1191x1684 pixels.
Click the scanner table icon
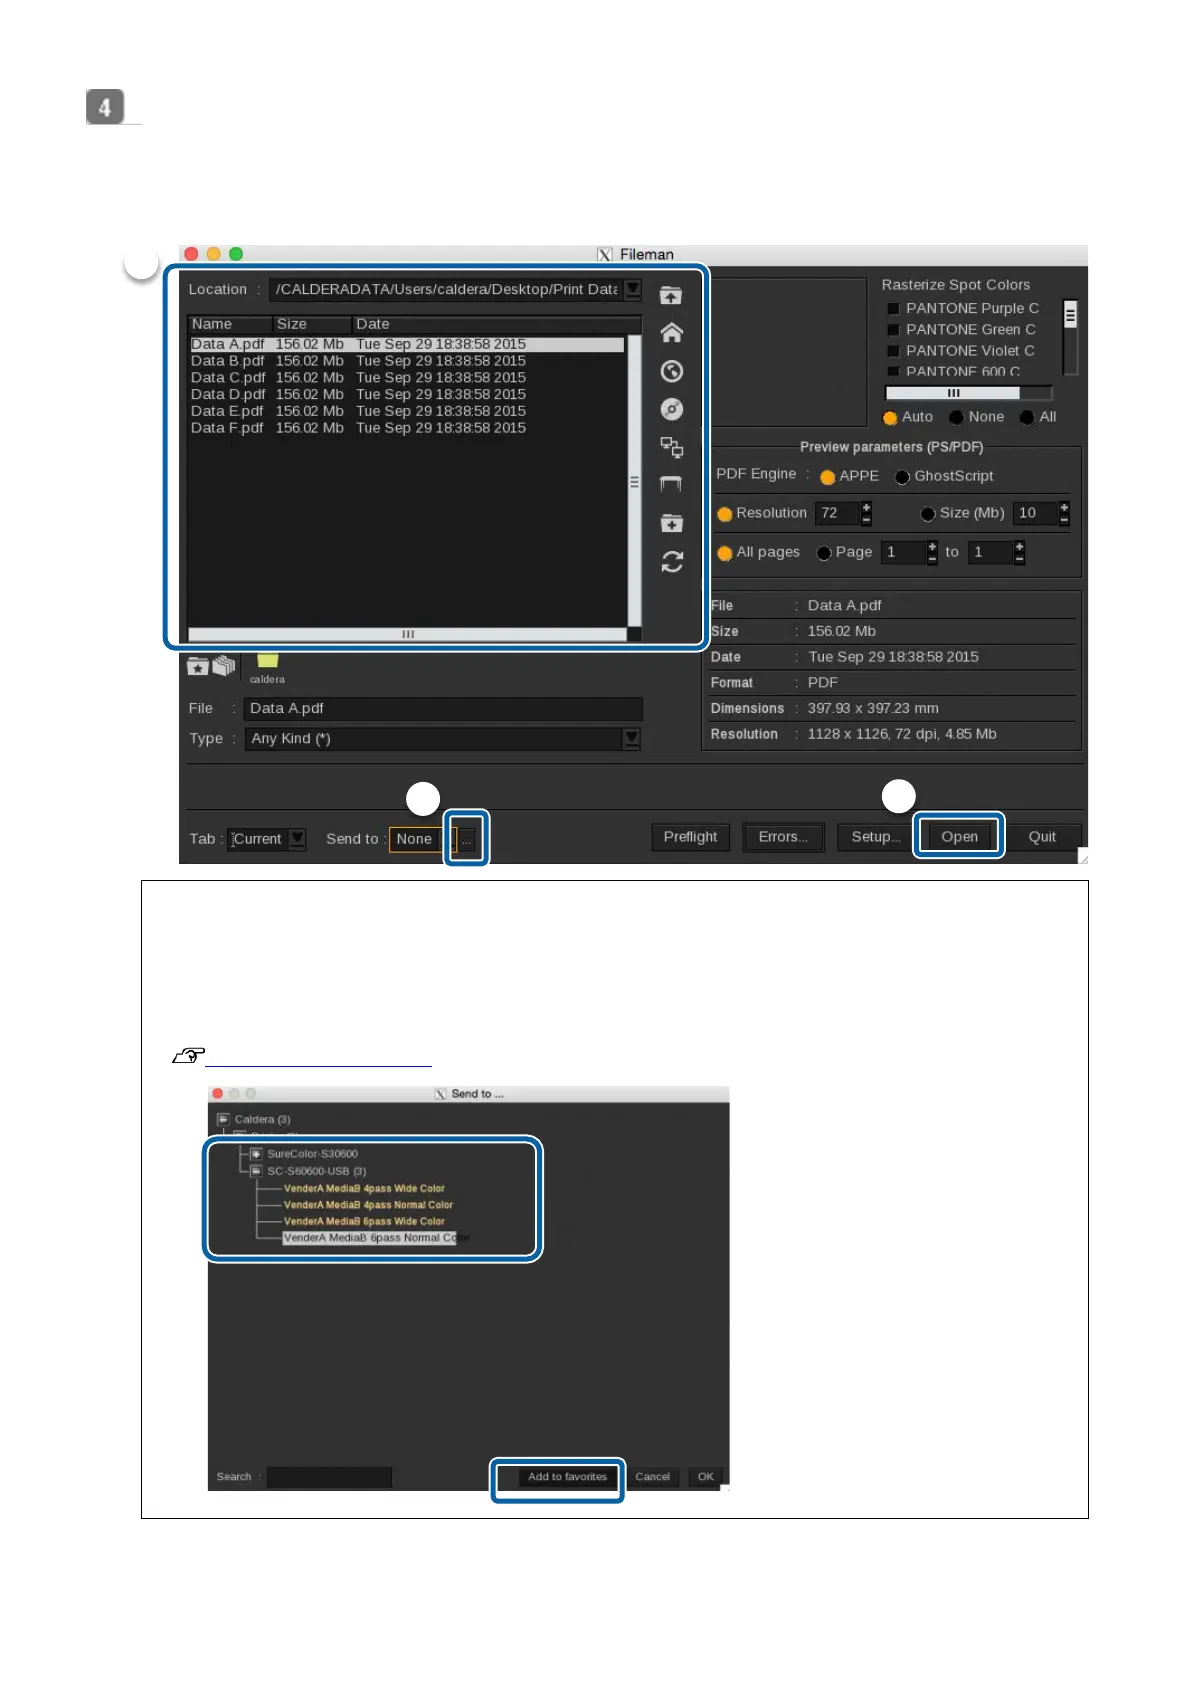point(671,484)
